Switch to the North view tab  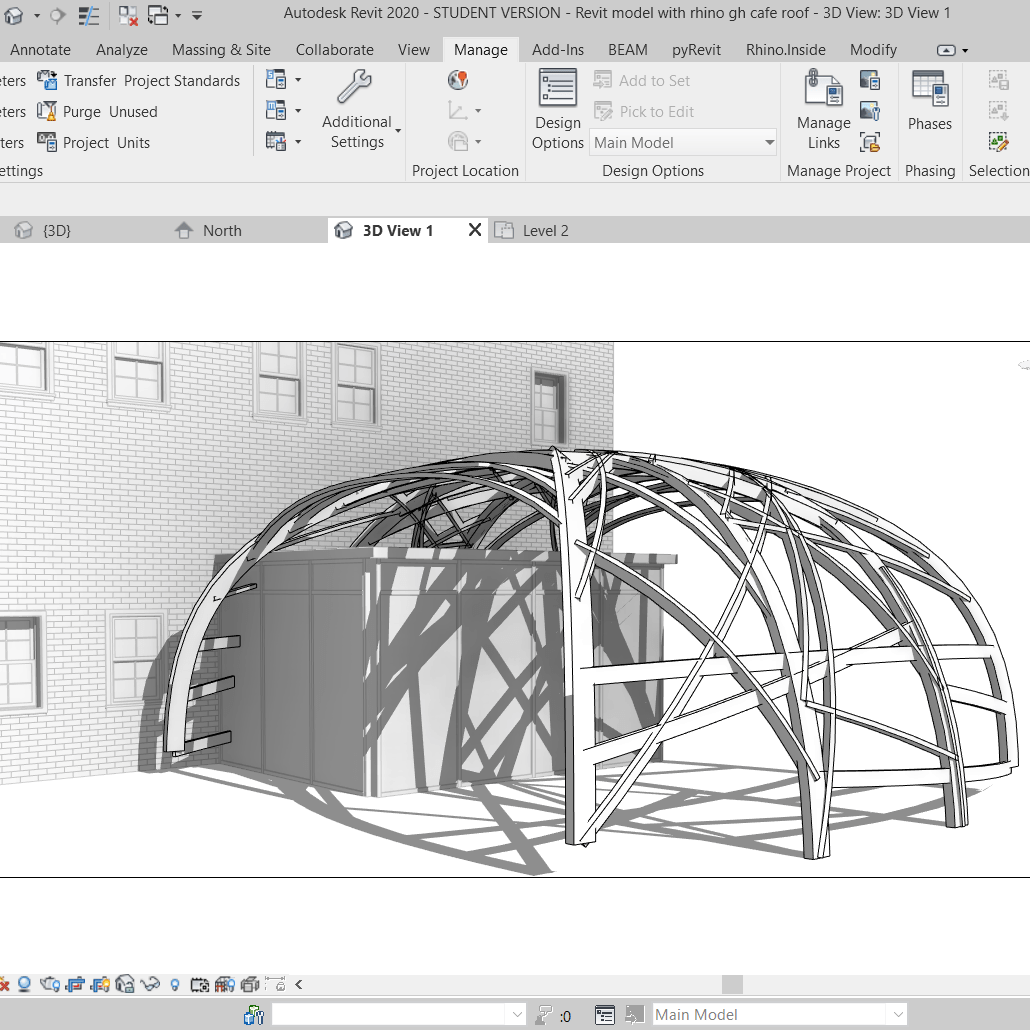(x=222, y=231)
